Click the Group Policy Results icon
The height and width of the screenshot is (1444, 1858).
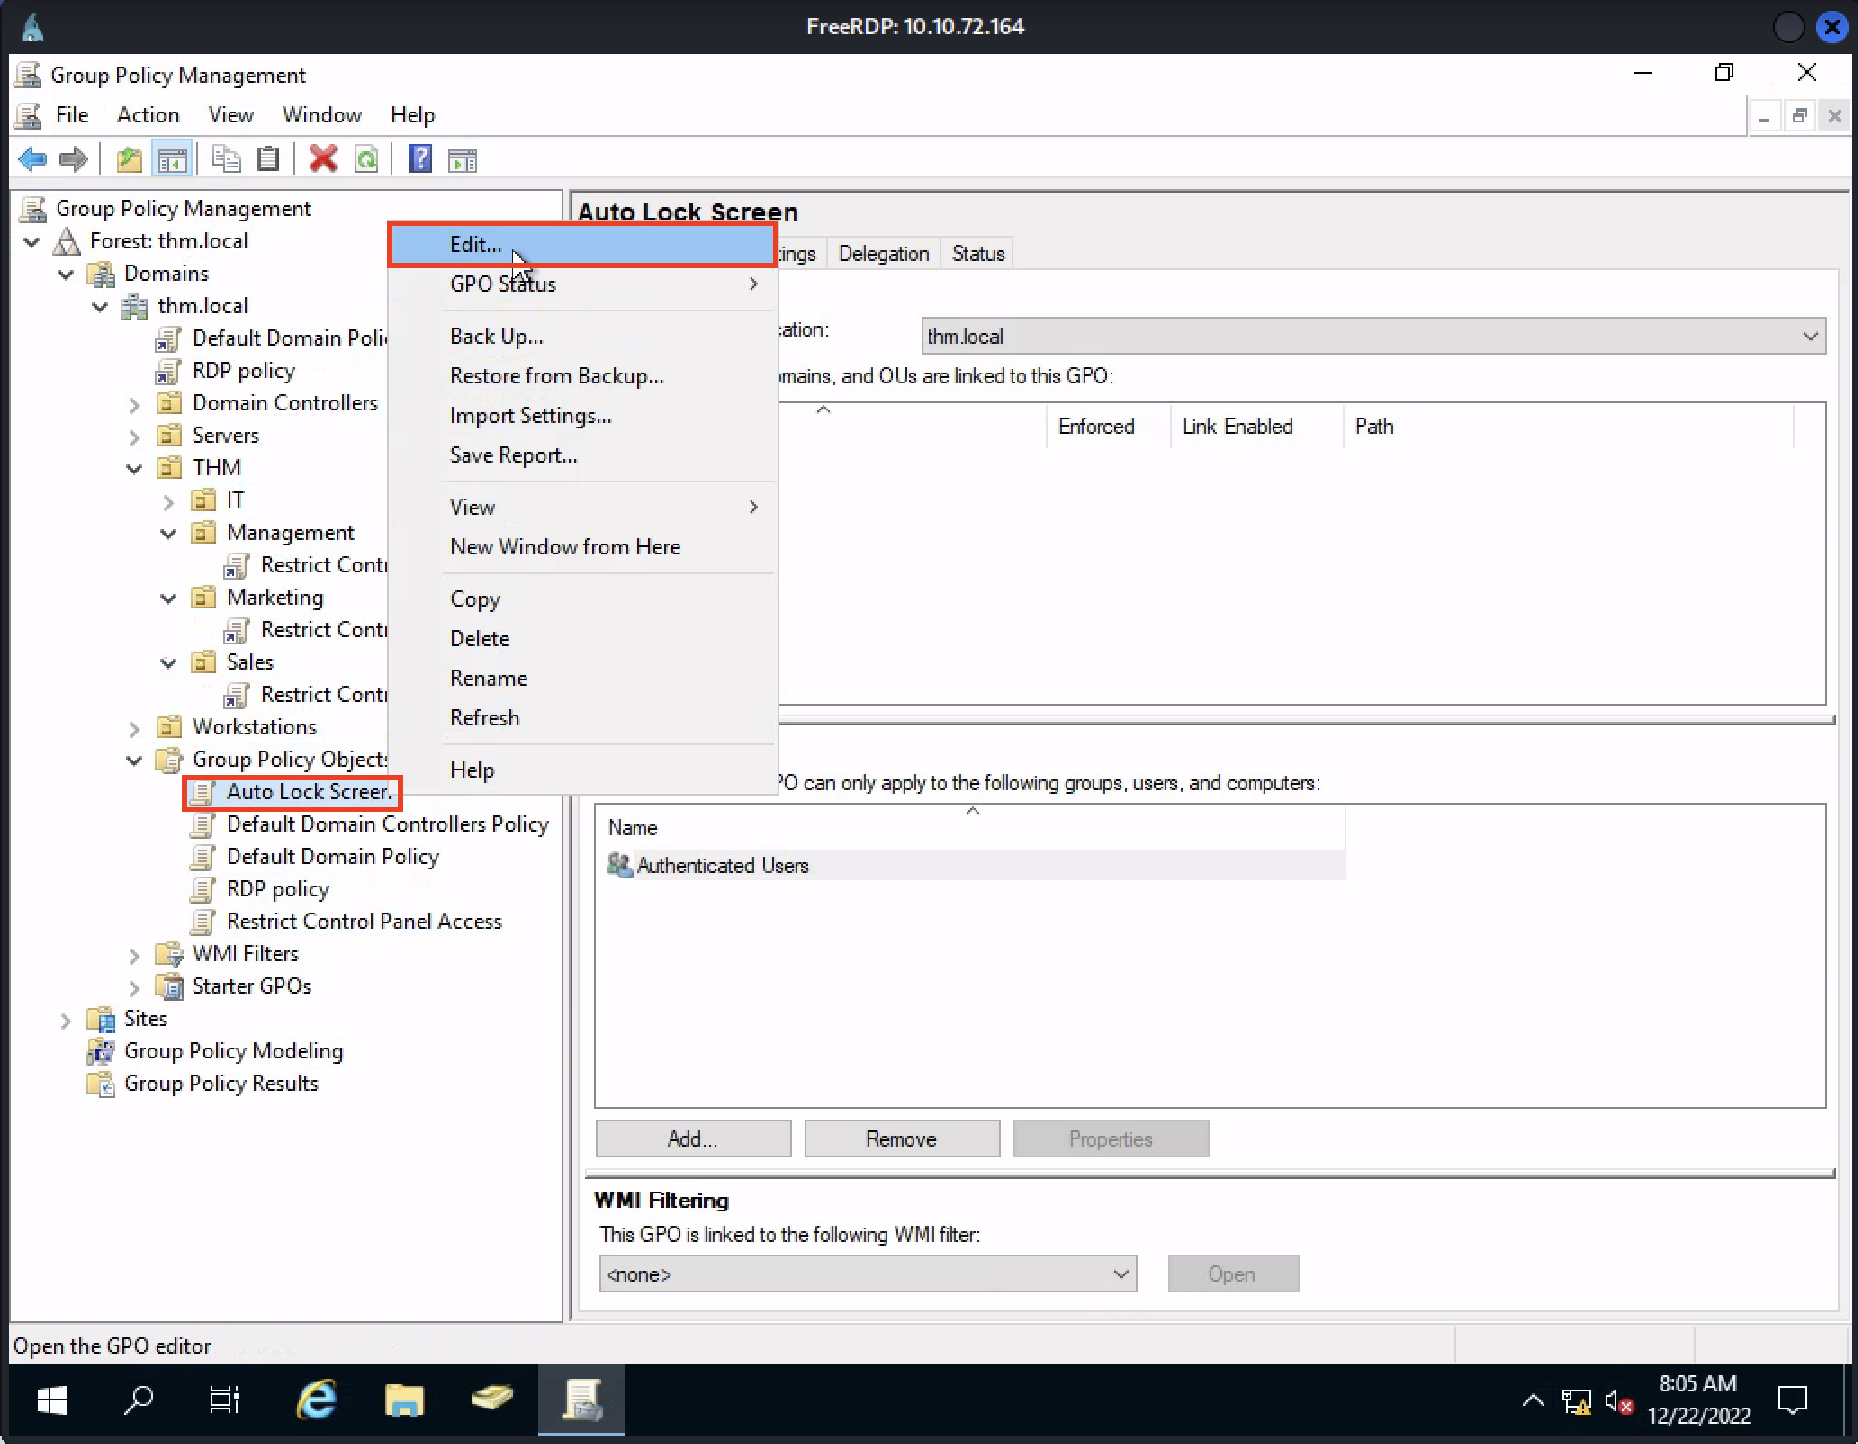100,1084
